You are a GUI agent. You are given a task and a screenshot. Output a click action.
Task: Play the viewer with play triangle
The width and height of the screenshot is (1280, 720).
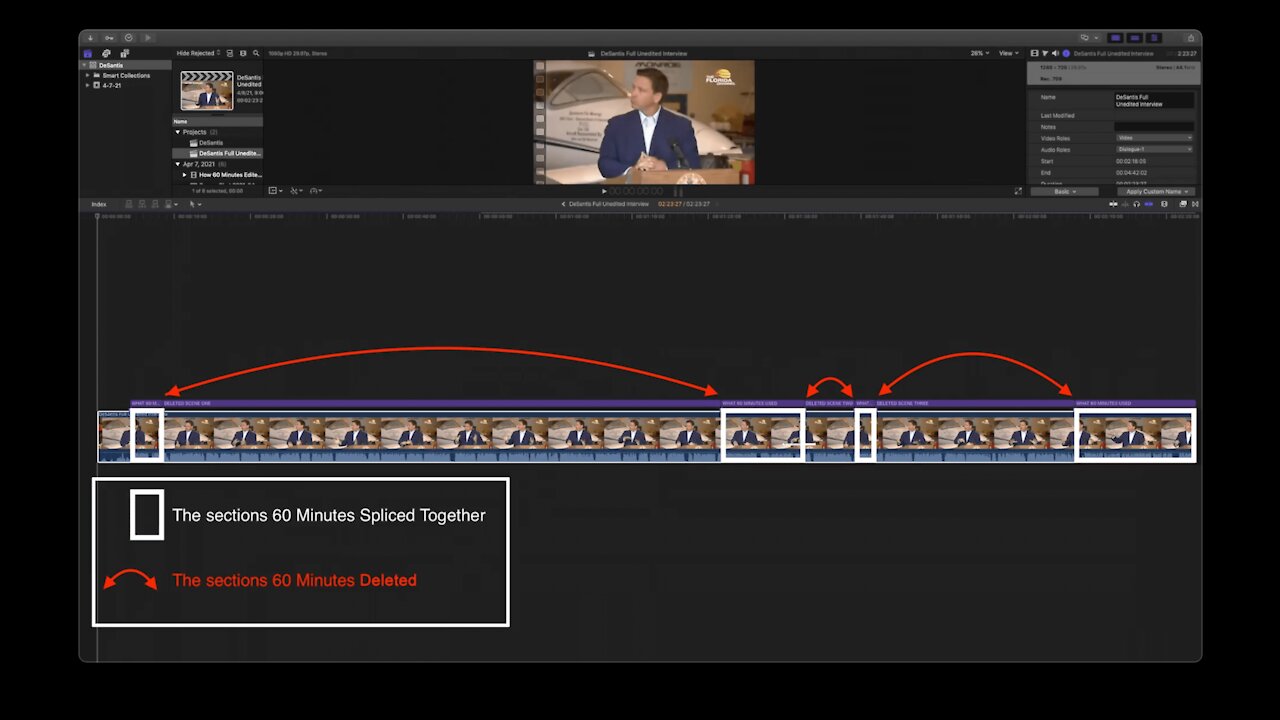coord(604,191)
